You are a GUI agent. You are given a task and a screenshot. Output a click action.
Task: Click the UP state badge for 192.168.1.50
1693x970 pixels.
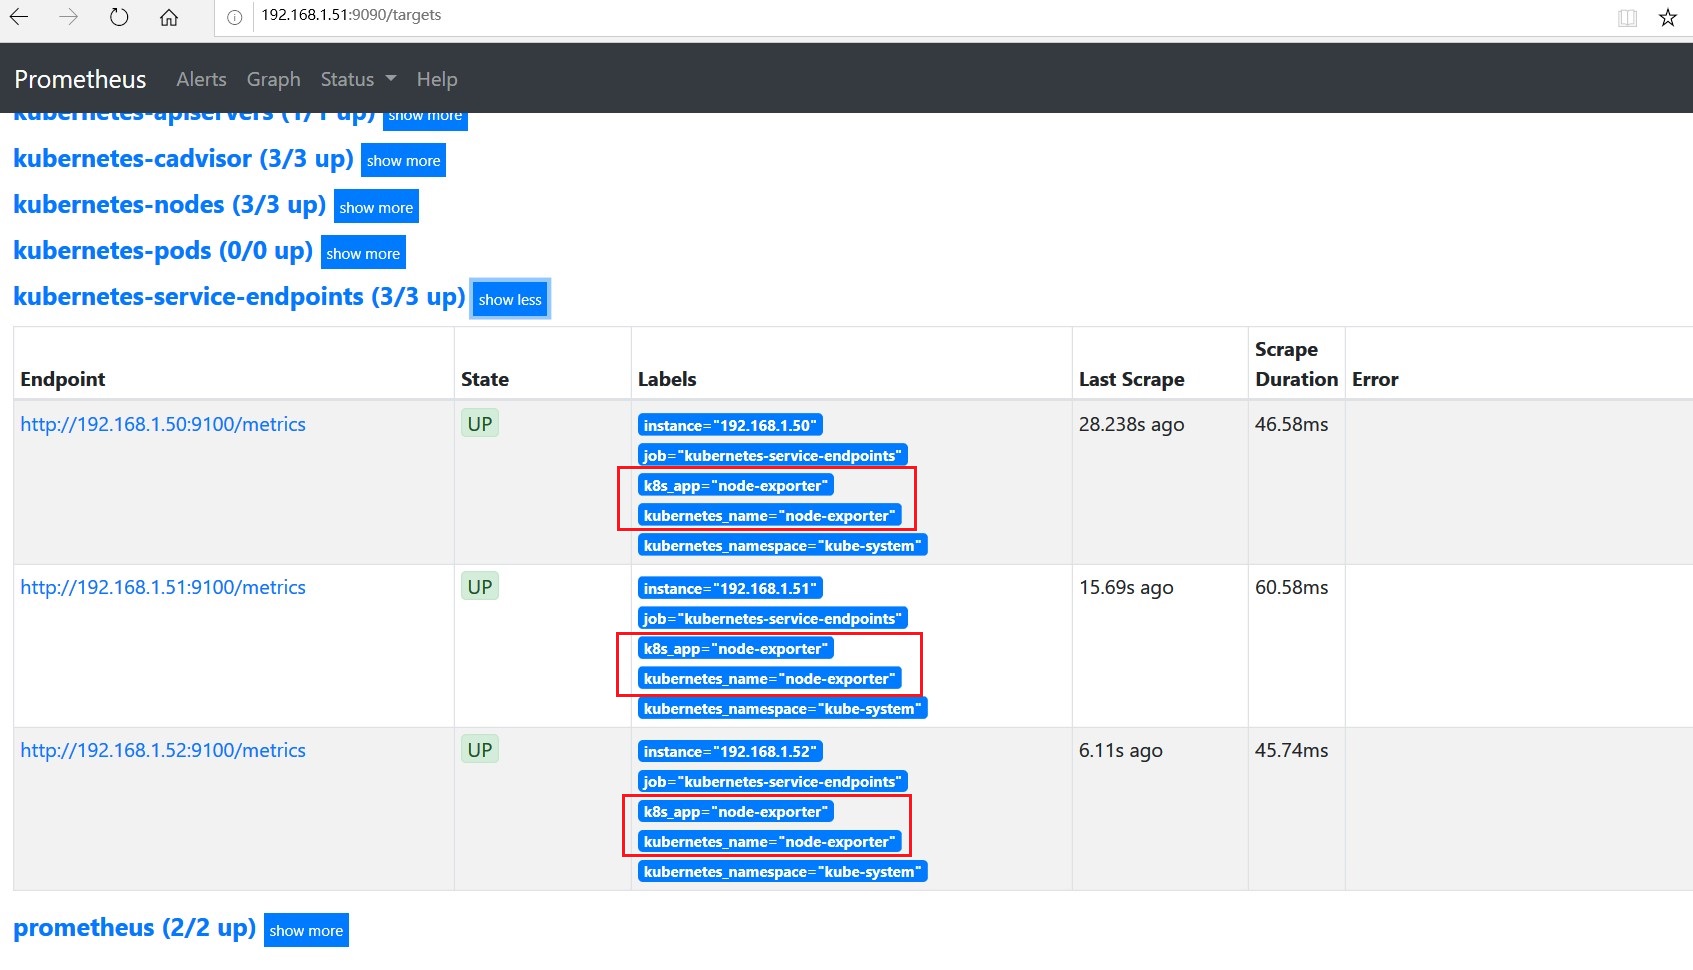[480, 423]
